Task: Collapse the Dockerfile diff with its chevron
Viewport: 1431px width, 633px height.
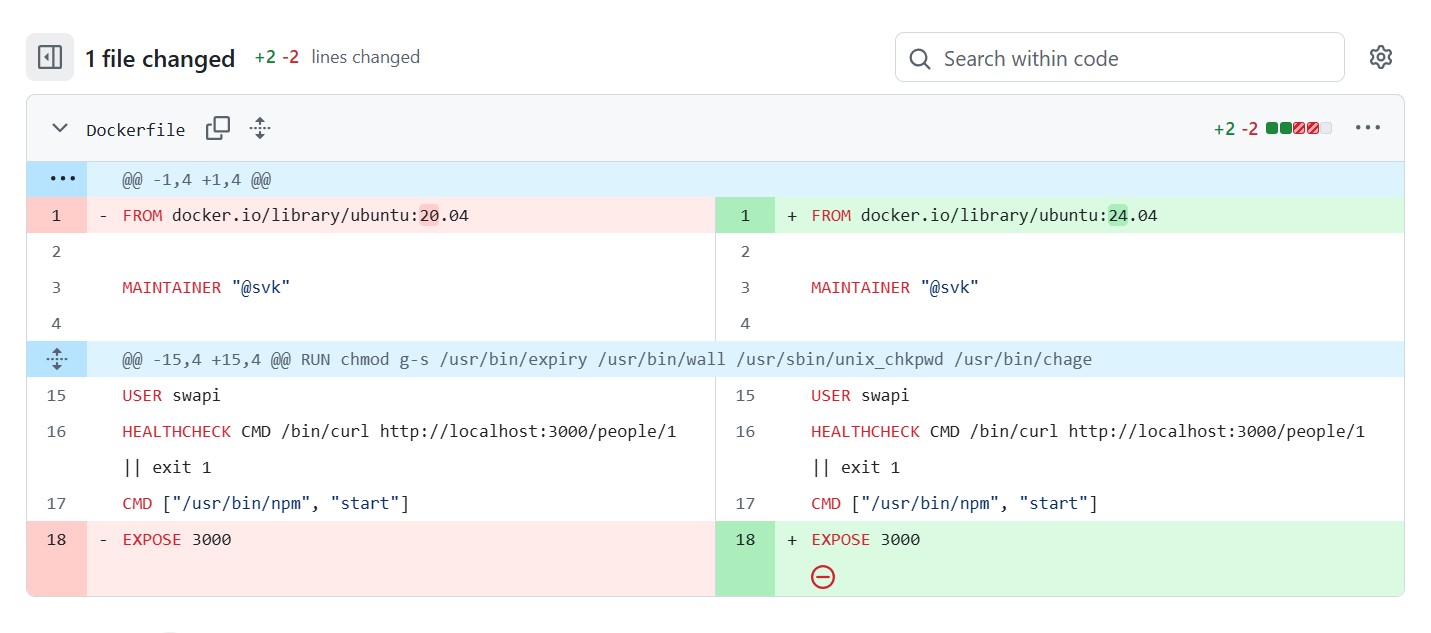Action: 59,128
